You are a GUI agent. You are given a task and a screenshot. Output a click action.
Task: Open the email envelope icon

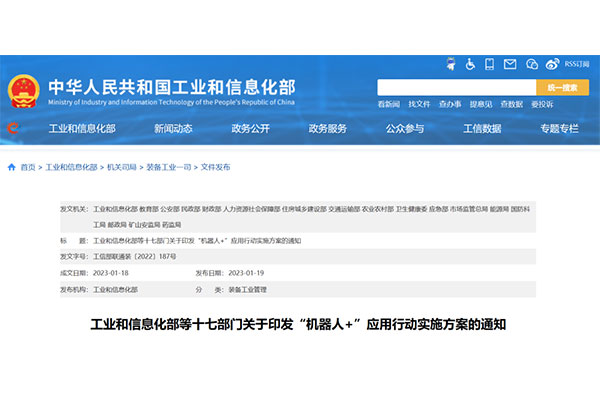click(x=511, y=63)
